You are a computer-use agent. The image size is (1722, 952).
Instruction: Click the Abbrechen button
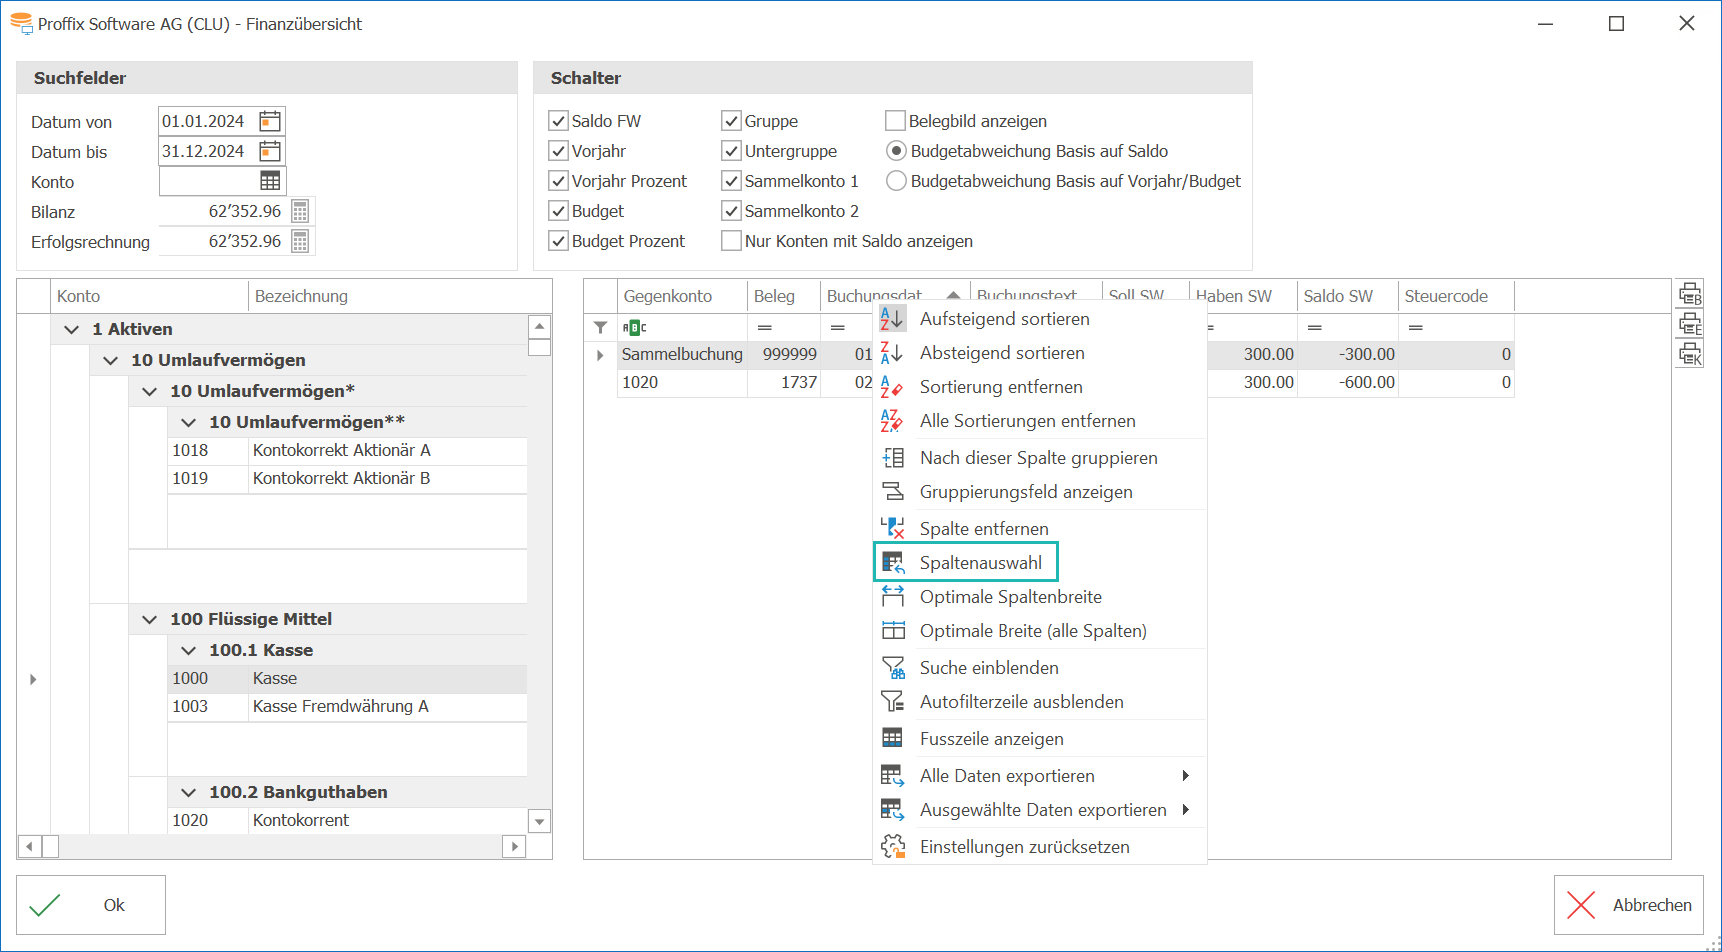tap(1629, 905)
